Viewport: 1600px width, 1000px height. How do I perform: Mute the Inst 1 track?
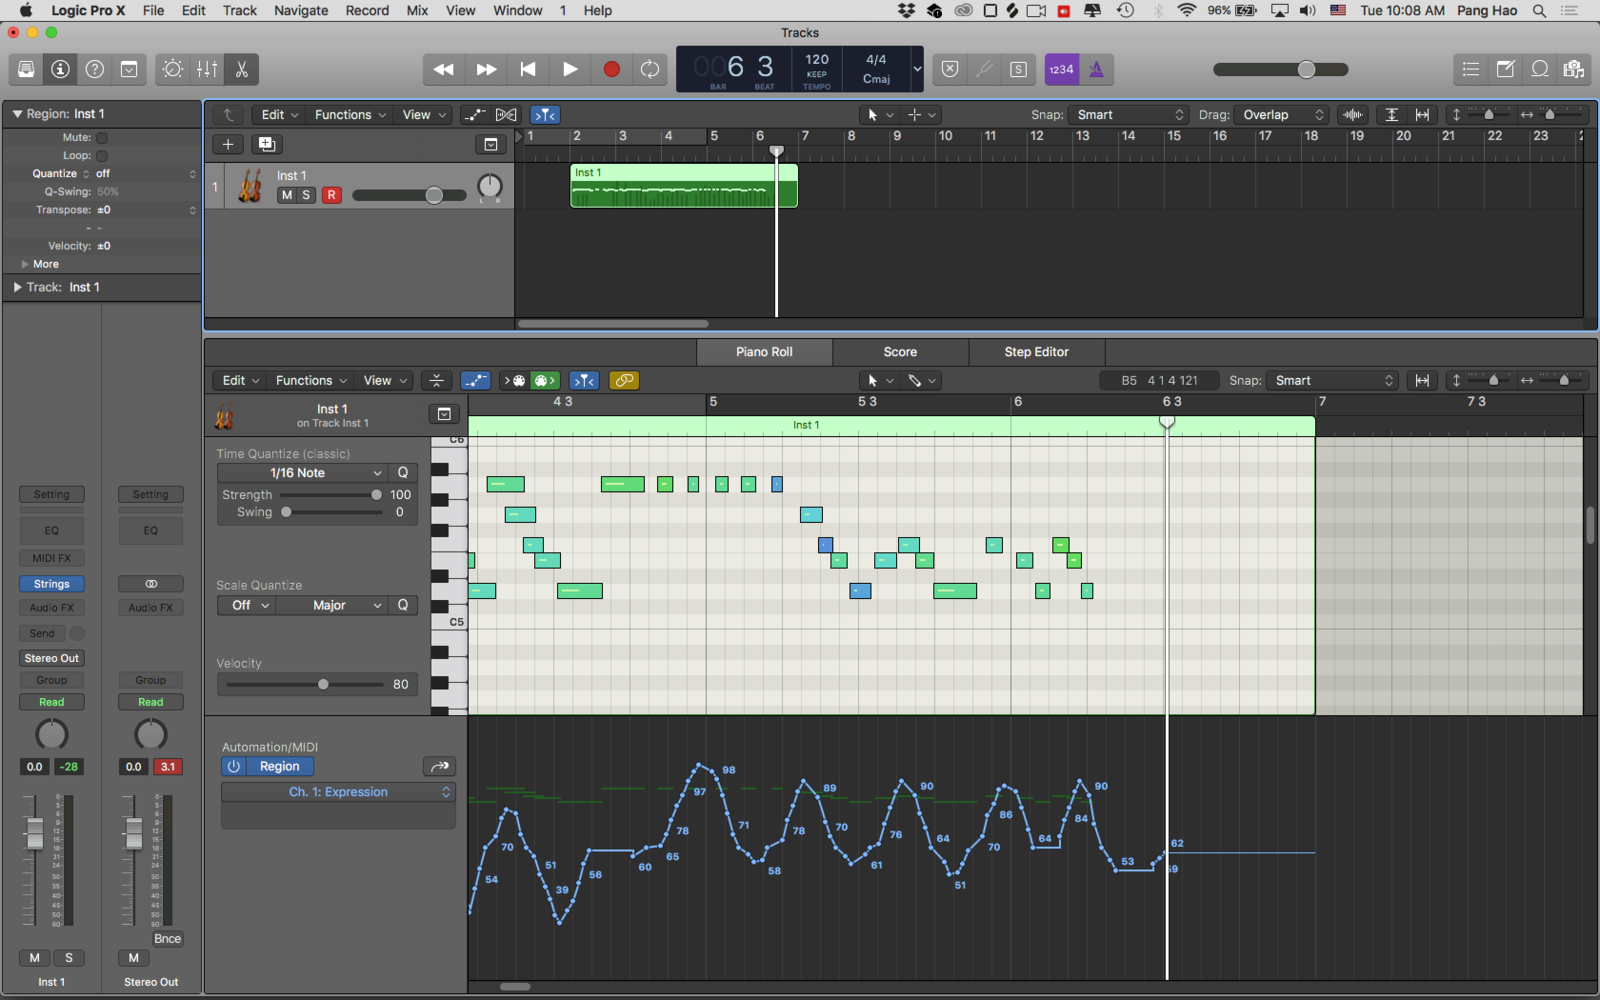click(287, 195)
